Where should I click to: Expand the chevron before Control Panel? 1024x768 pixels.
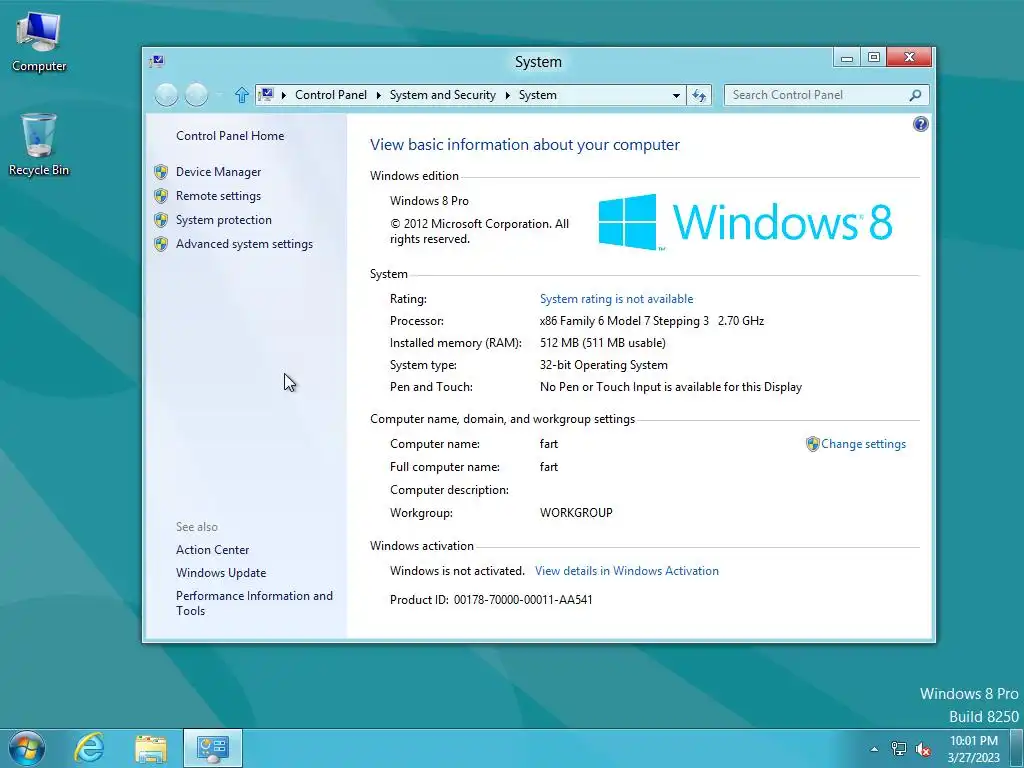(283, 95)
